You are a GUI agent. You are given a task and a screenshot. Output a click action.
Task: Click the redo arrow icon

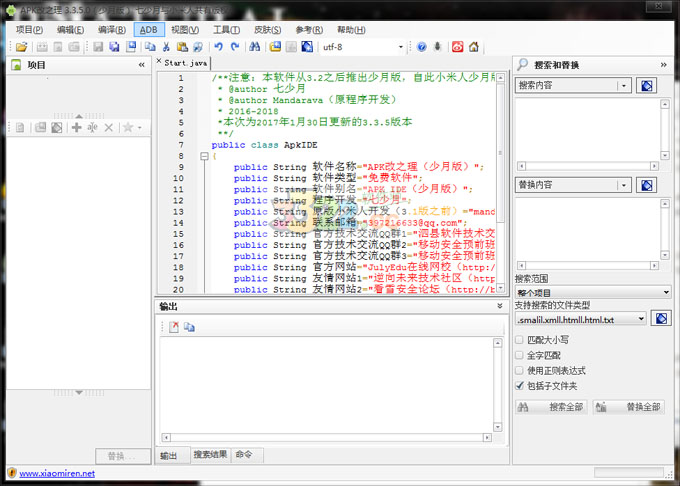click(x=234, y=47)
